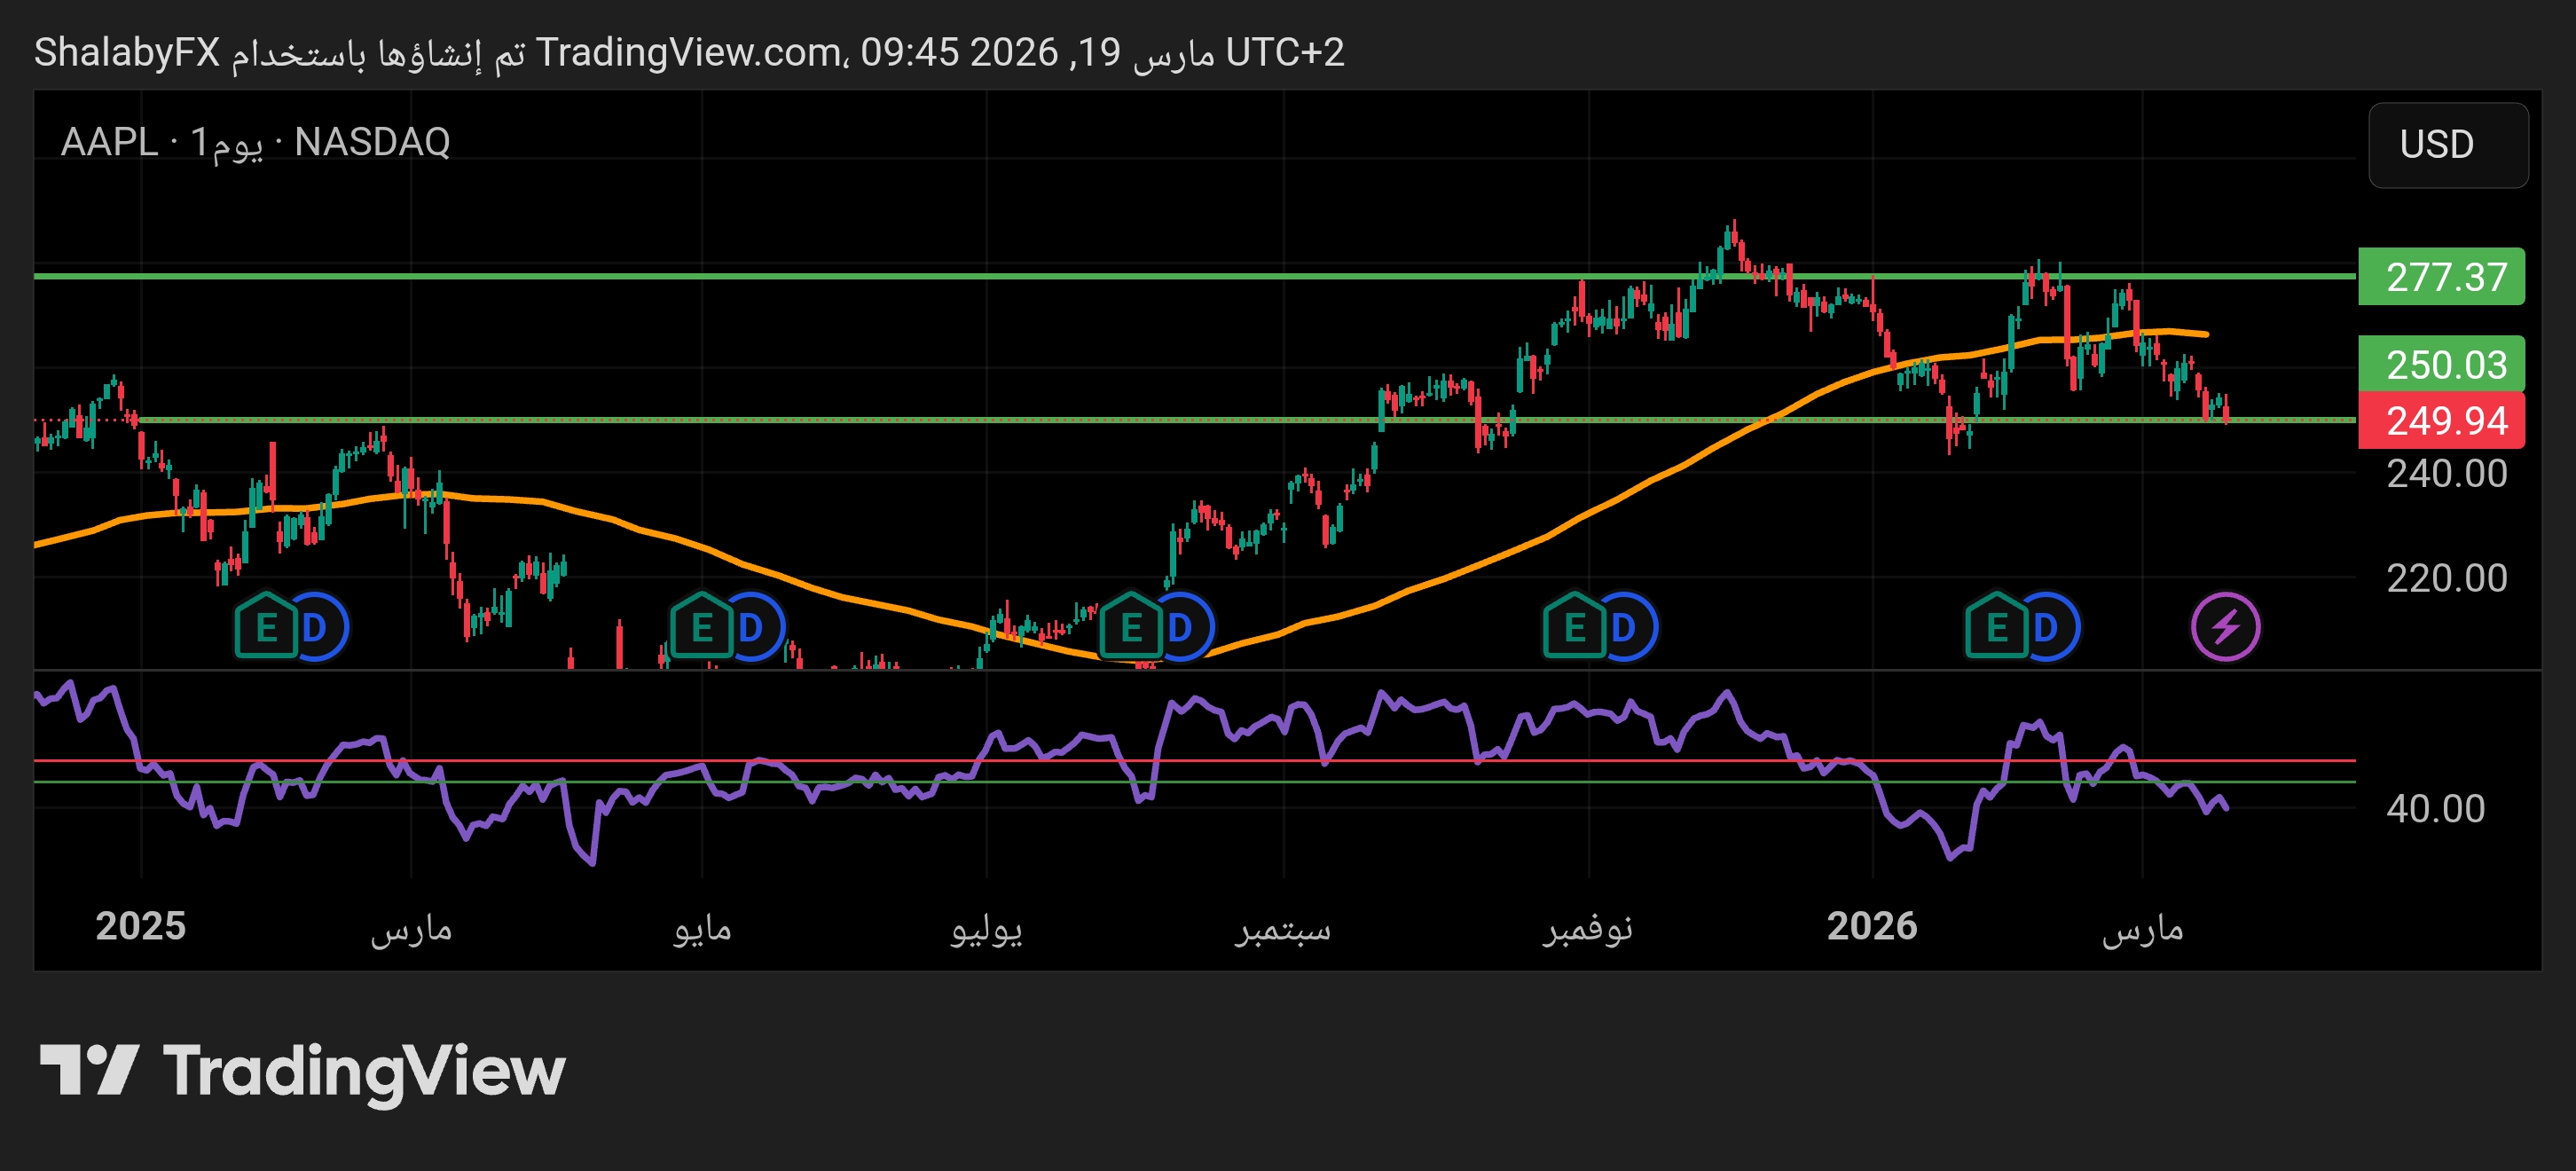Click the dividend D marker near August 2025
Viewport: 2576px width, 1171px height.
point(1185,627)
